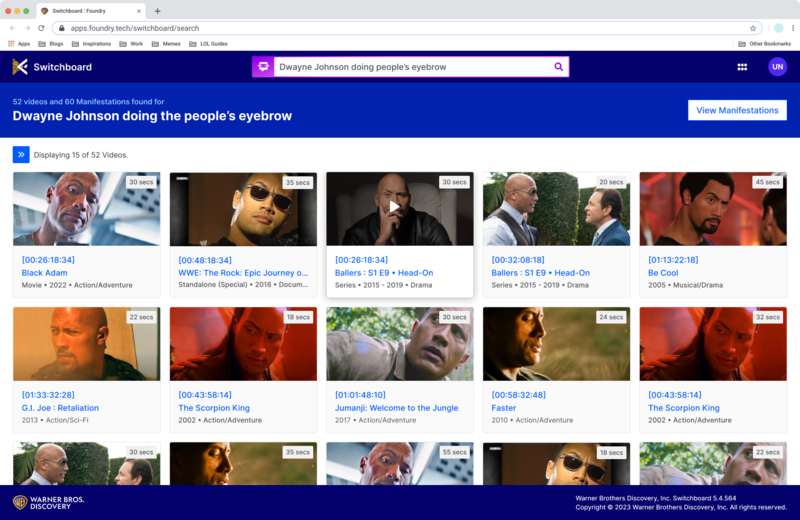Click the magnifier search icon
Image resolution: width=800 pixels, height=520 pixels.
click(559, 67)
